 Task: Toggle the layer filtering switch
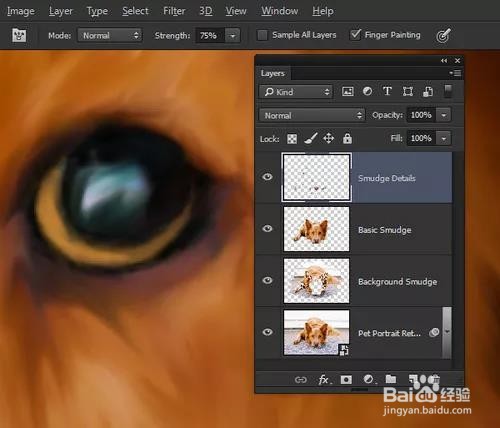(448, 91)
